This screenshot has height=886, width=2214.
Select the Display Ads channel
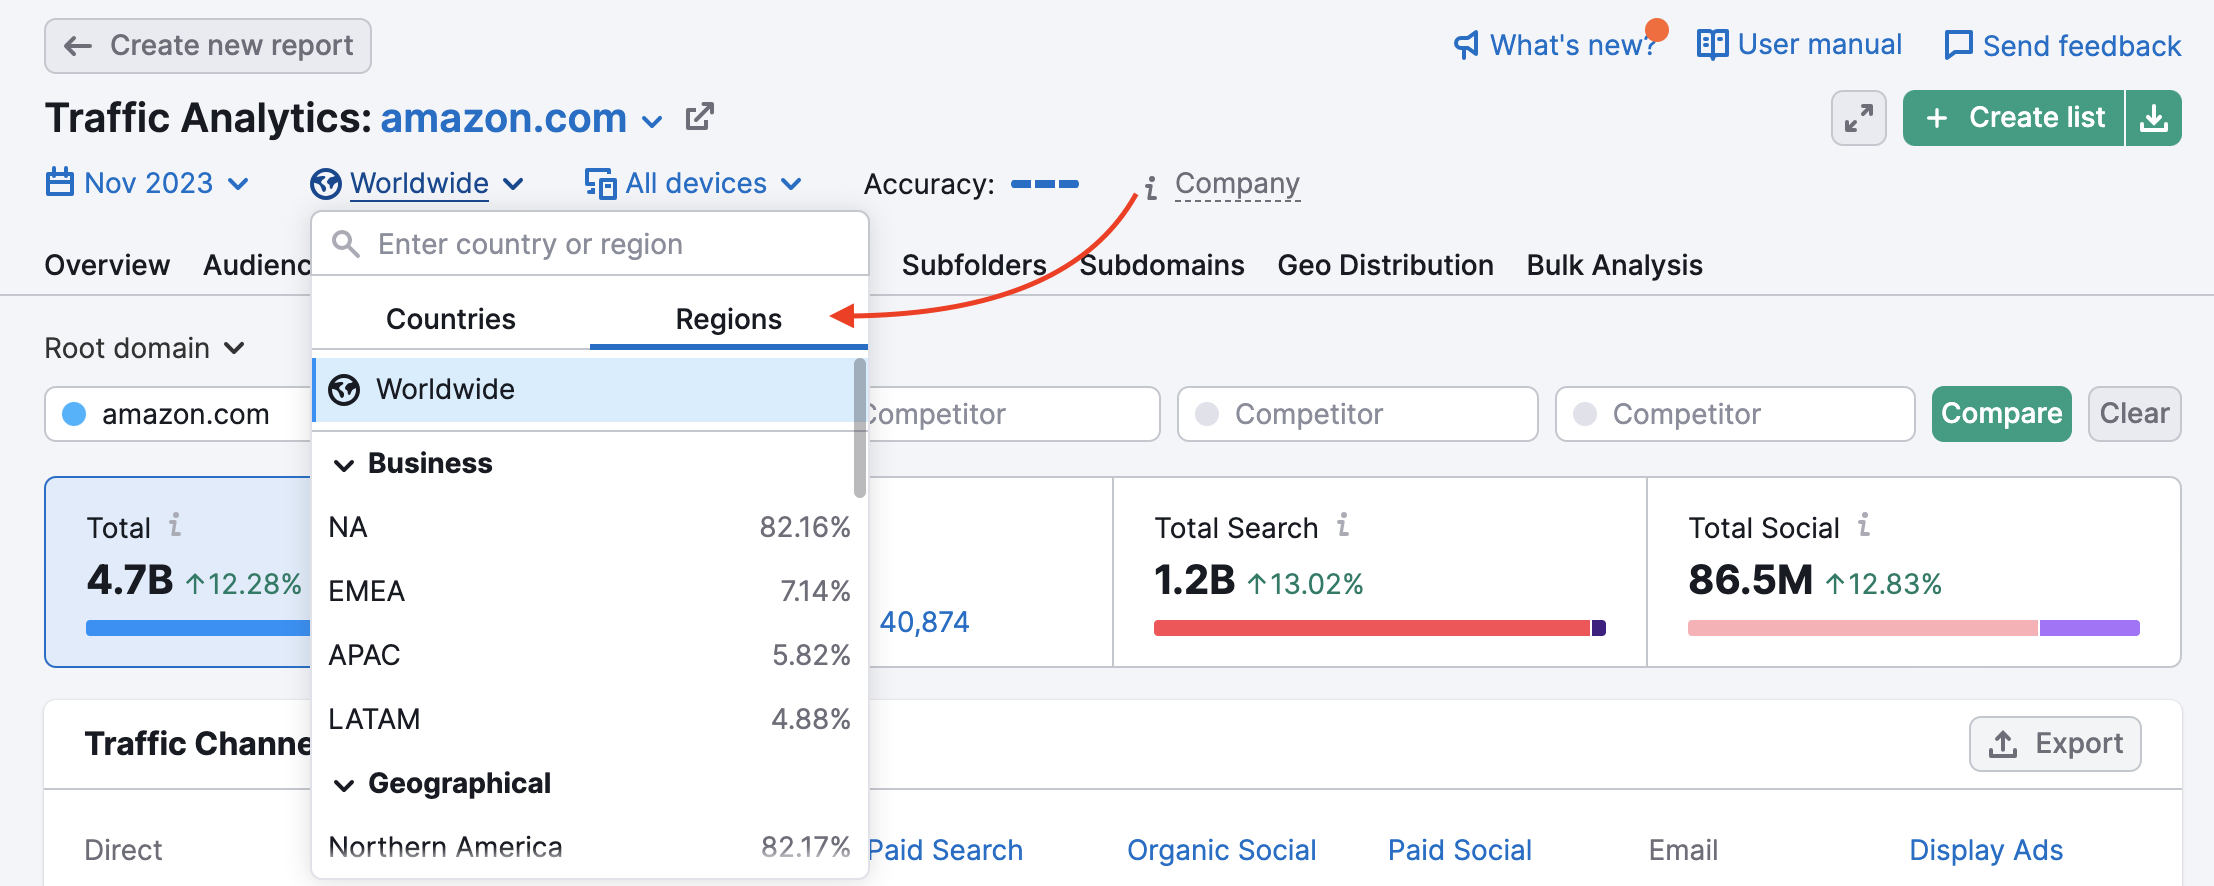pos(1986,850)
